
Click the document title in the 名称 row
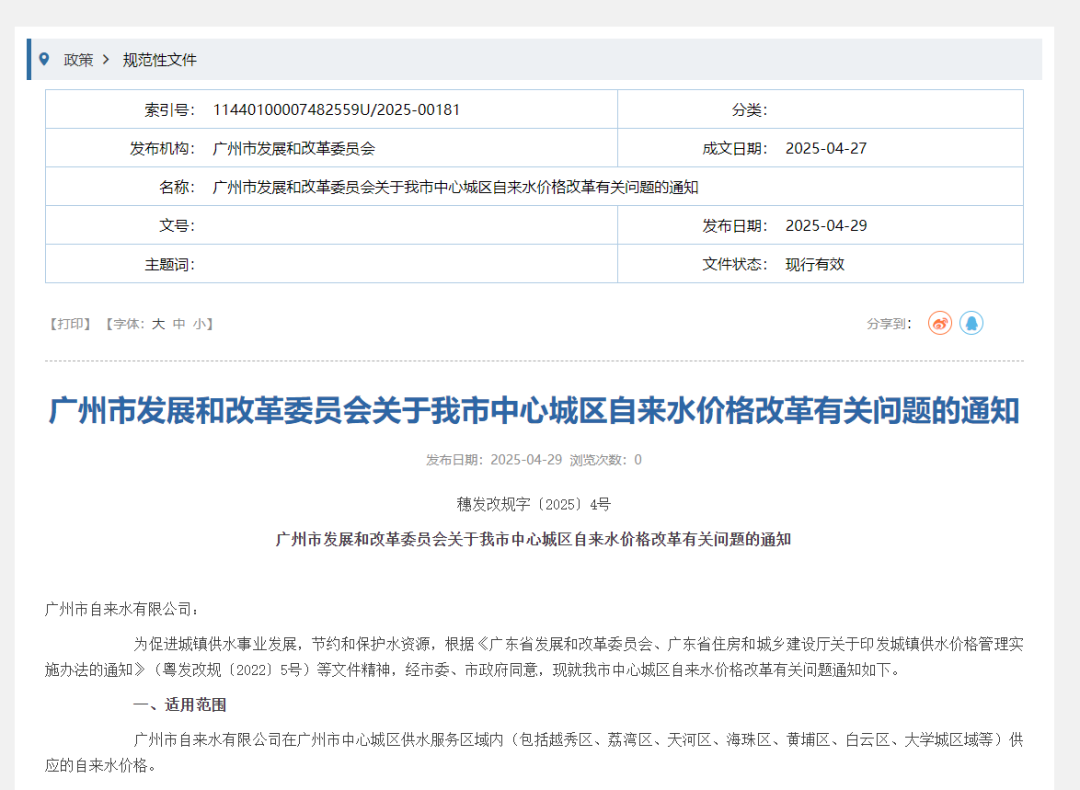click(x=455, y=187)
